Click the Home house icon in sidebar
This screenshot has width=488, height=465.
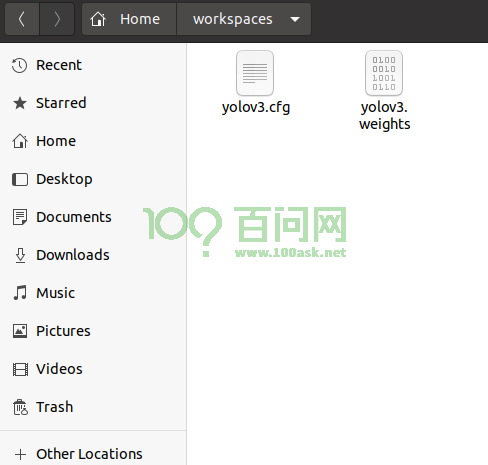(20, 141)
